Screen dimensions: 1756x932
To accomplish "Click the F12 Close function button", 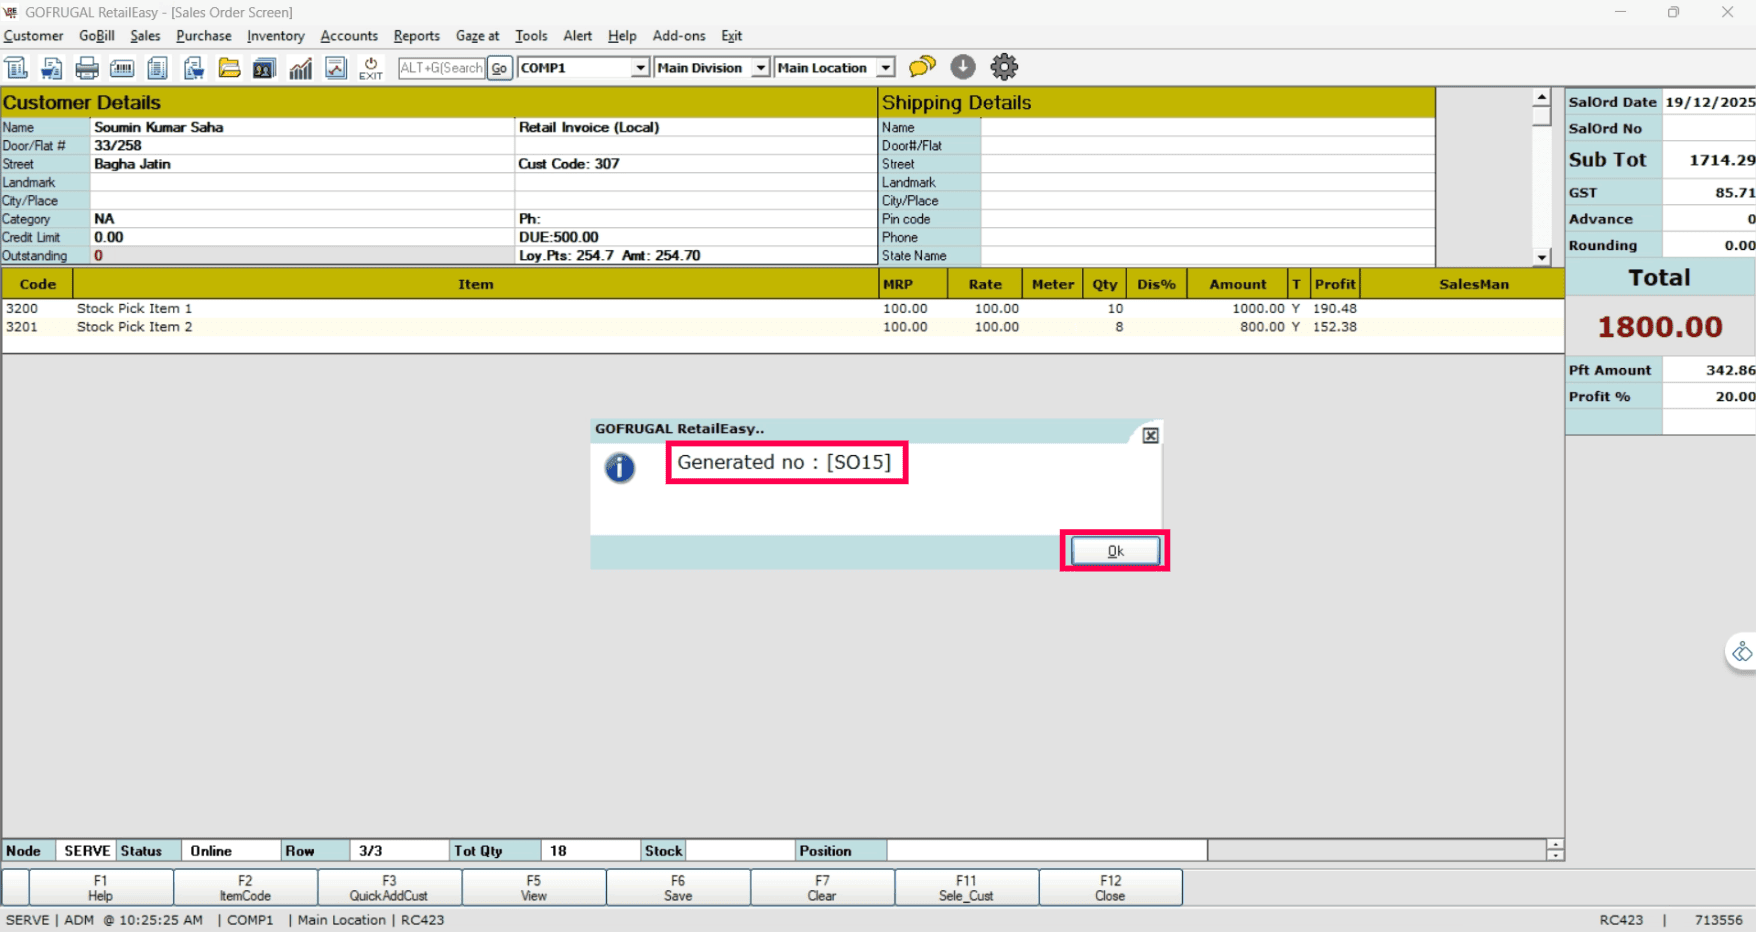I will 1110,888.
